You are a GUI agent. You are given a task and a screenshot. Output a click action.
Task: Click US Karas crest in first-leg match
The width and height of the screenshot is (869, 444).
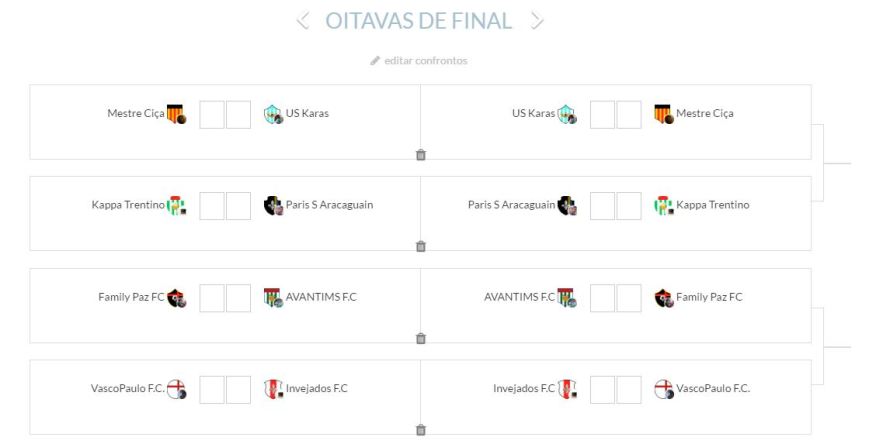click(x=272, y=114)
